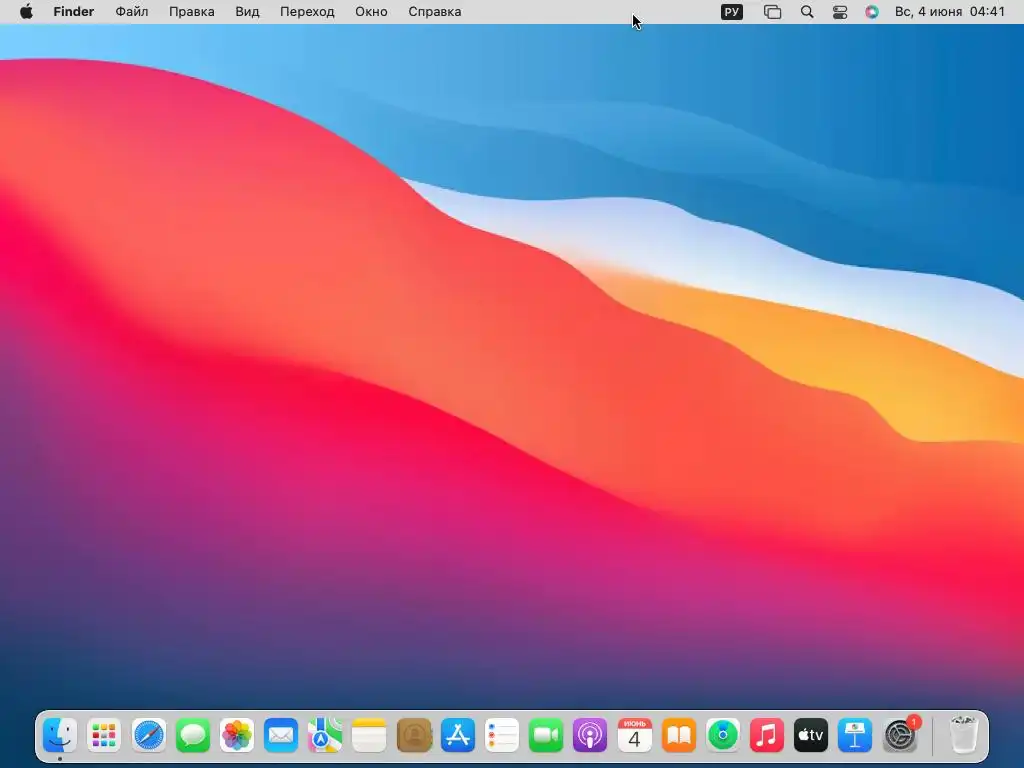Click the screen mirroring menu bar icon
1024x768 pixels.
point(773,12)
